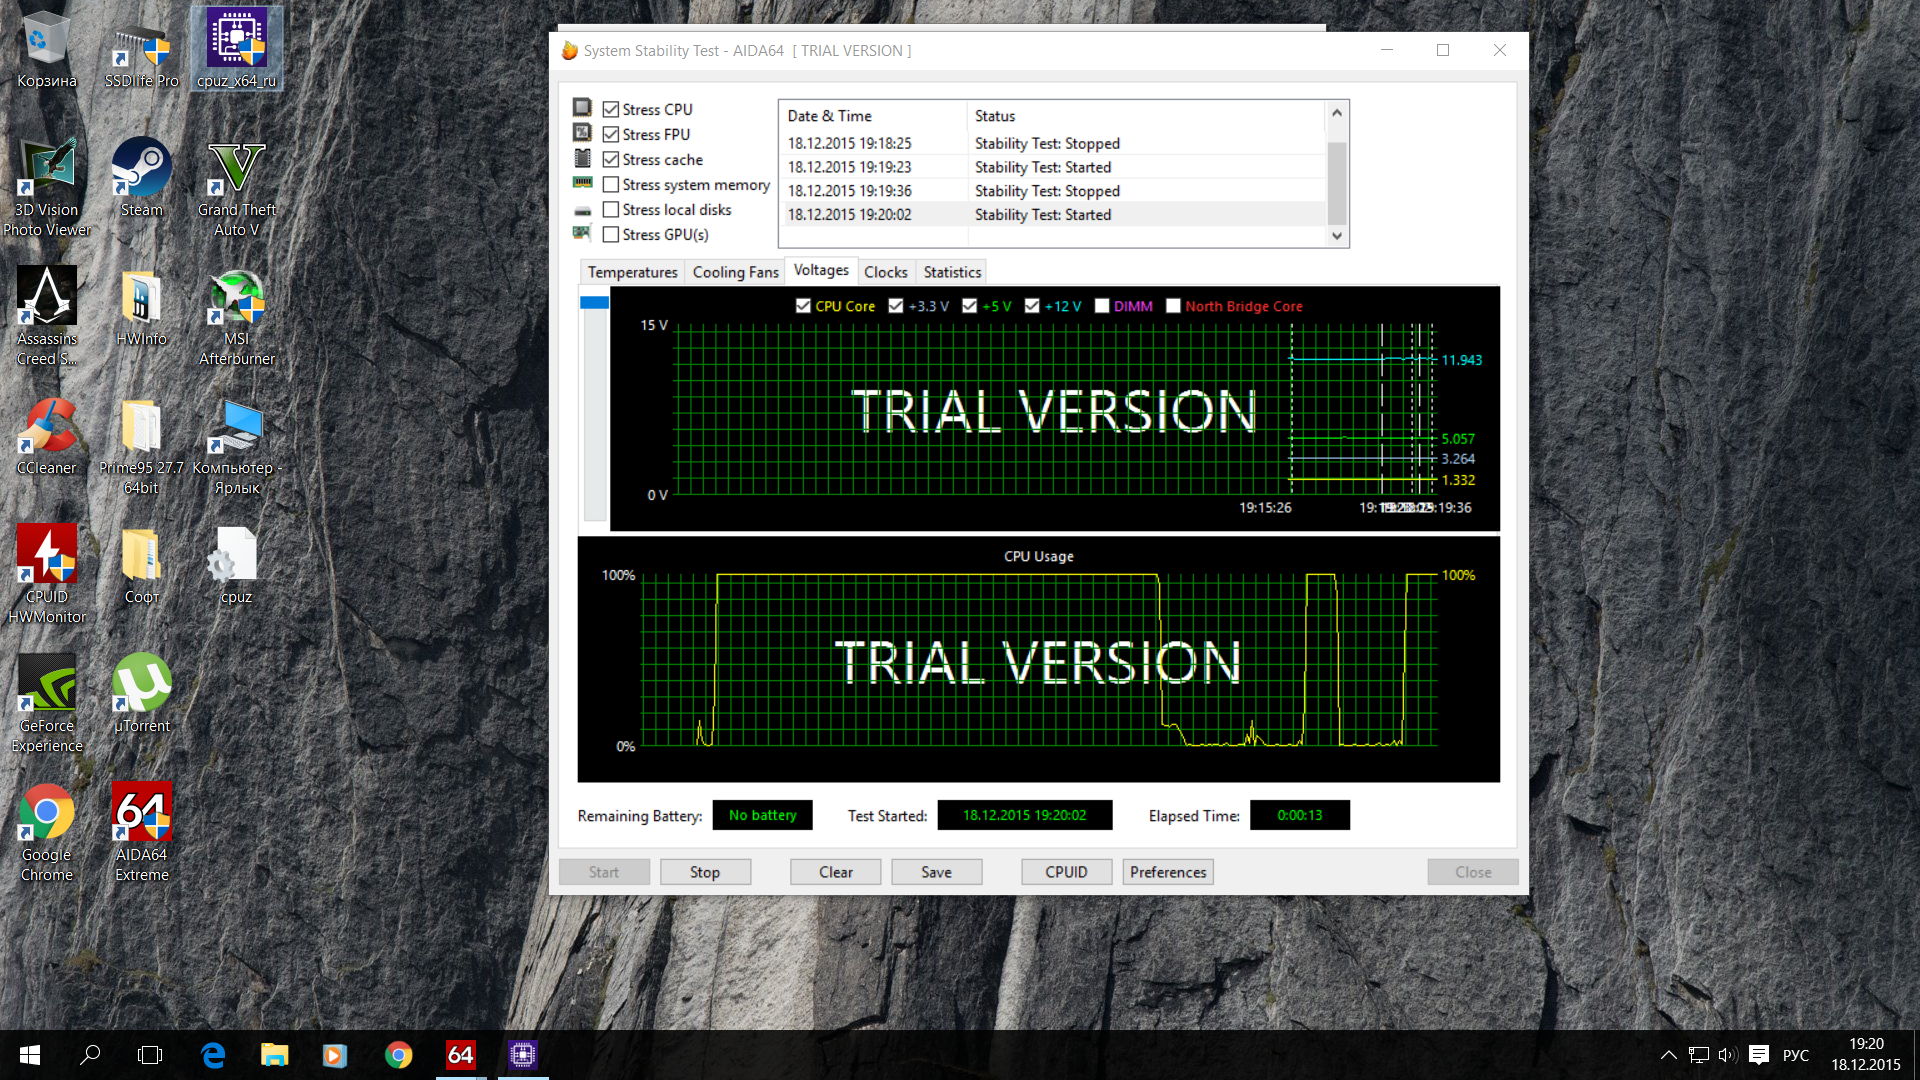Click the blue graph position slider
This screenshot has height=1080, width=1920.
595,303
